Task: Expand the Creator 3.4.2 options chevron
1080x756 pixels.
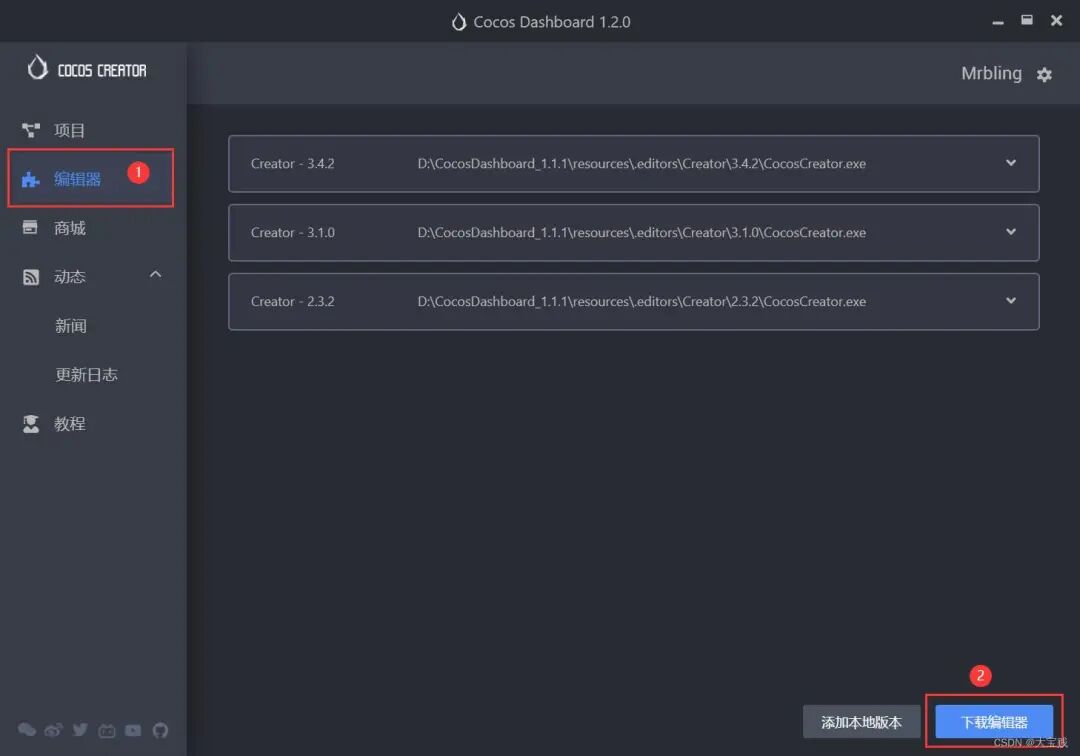Action: click(x=1011, y=163)
